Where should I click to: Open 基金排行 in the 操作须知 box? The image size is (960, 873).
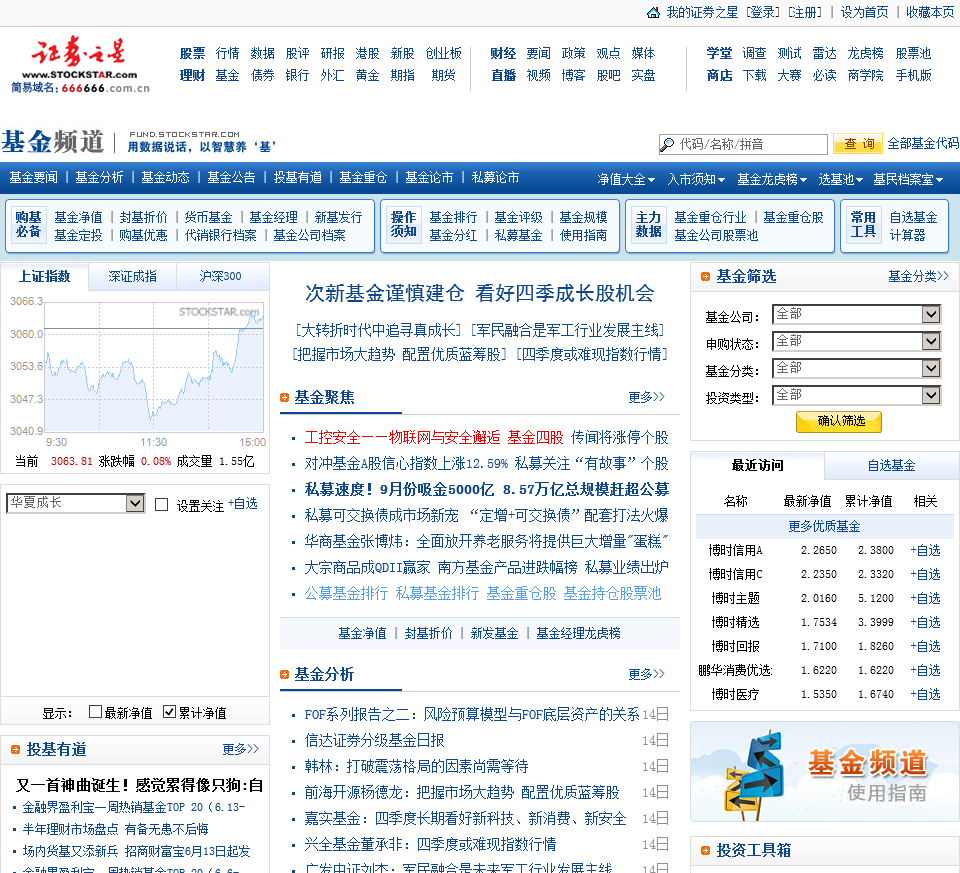[453, 217]
